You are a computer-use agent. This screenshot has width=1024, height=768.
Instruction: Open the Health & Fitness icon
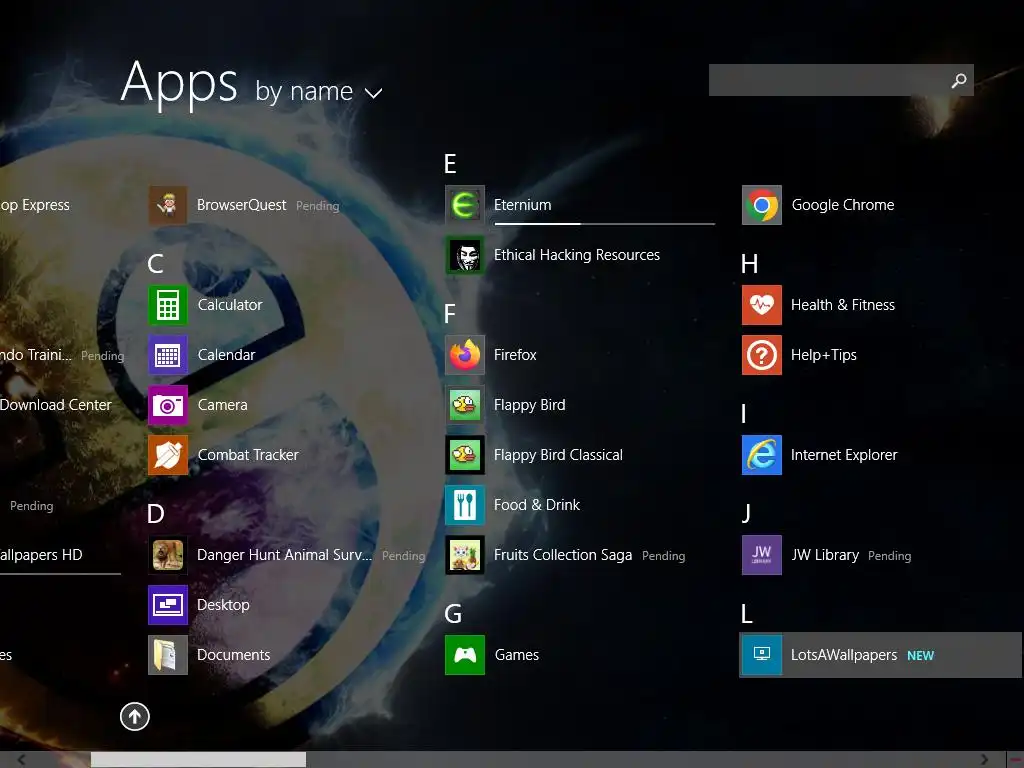pyautogui.click(x=761, y=305)
